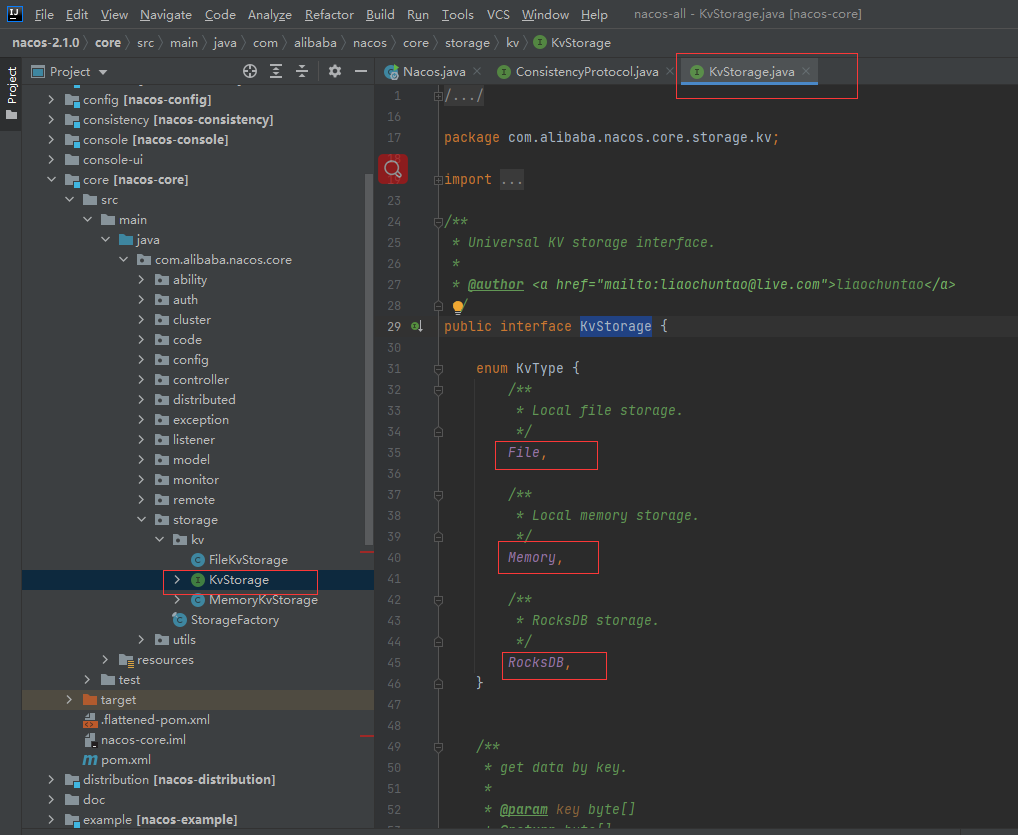
Task: Select the controller package
Action: [201, 380]
